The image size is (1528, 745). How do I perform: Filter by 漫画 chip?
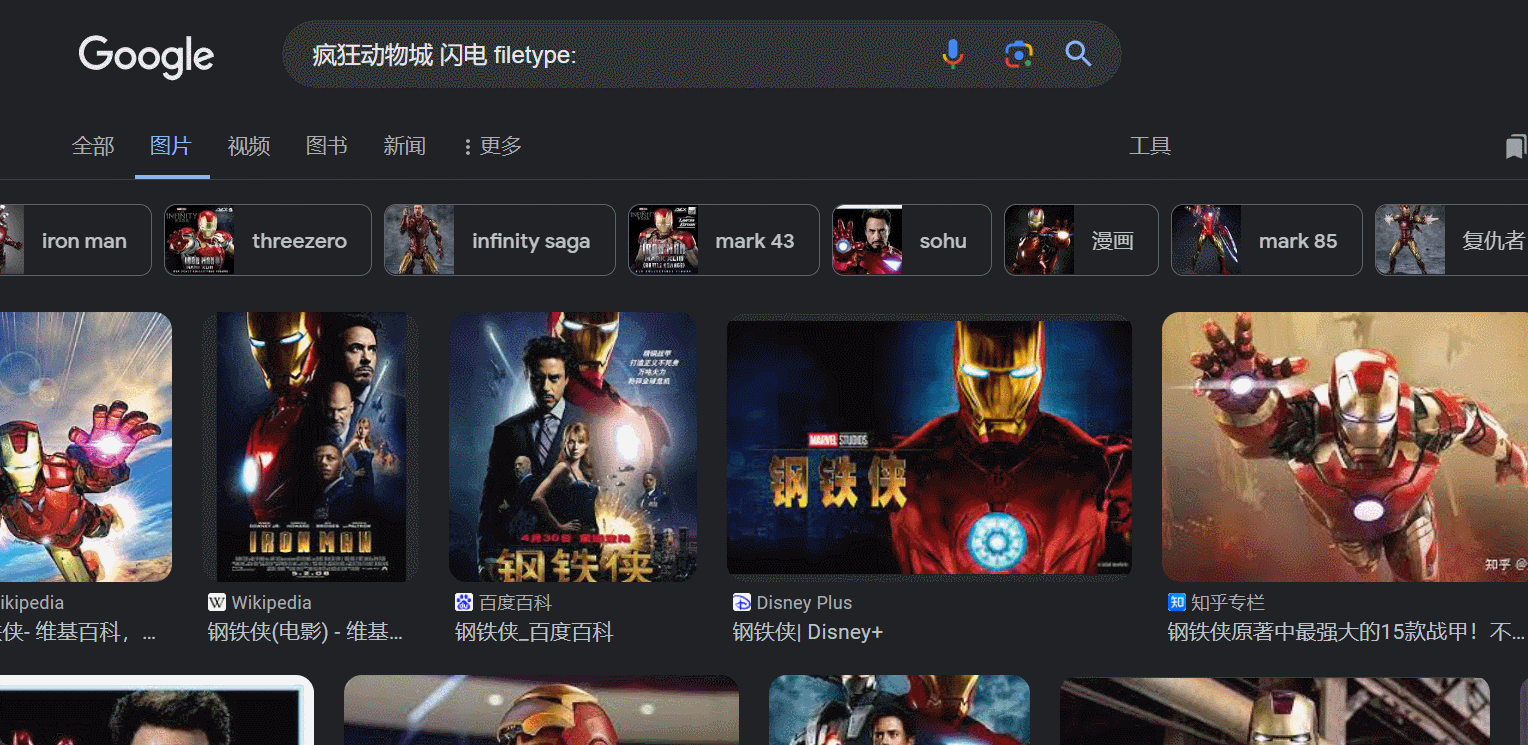[x=1081, y=240]
